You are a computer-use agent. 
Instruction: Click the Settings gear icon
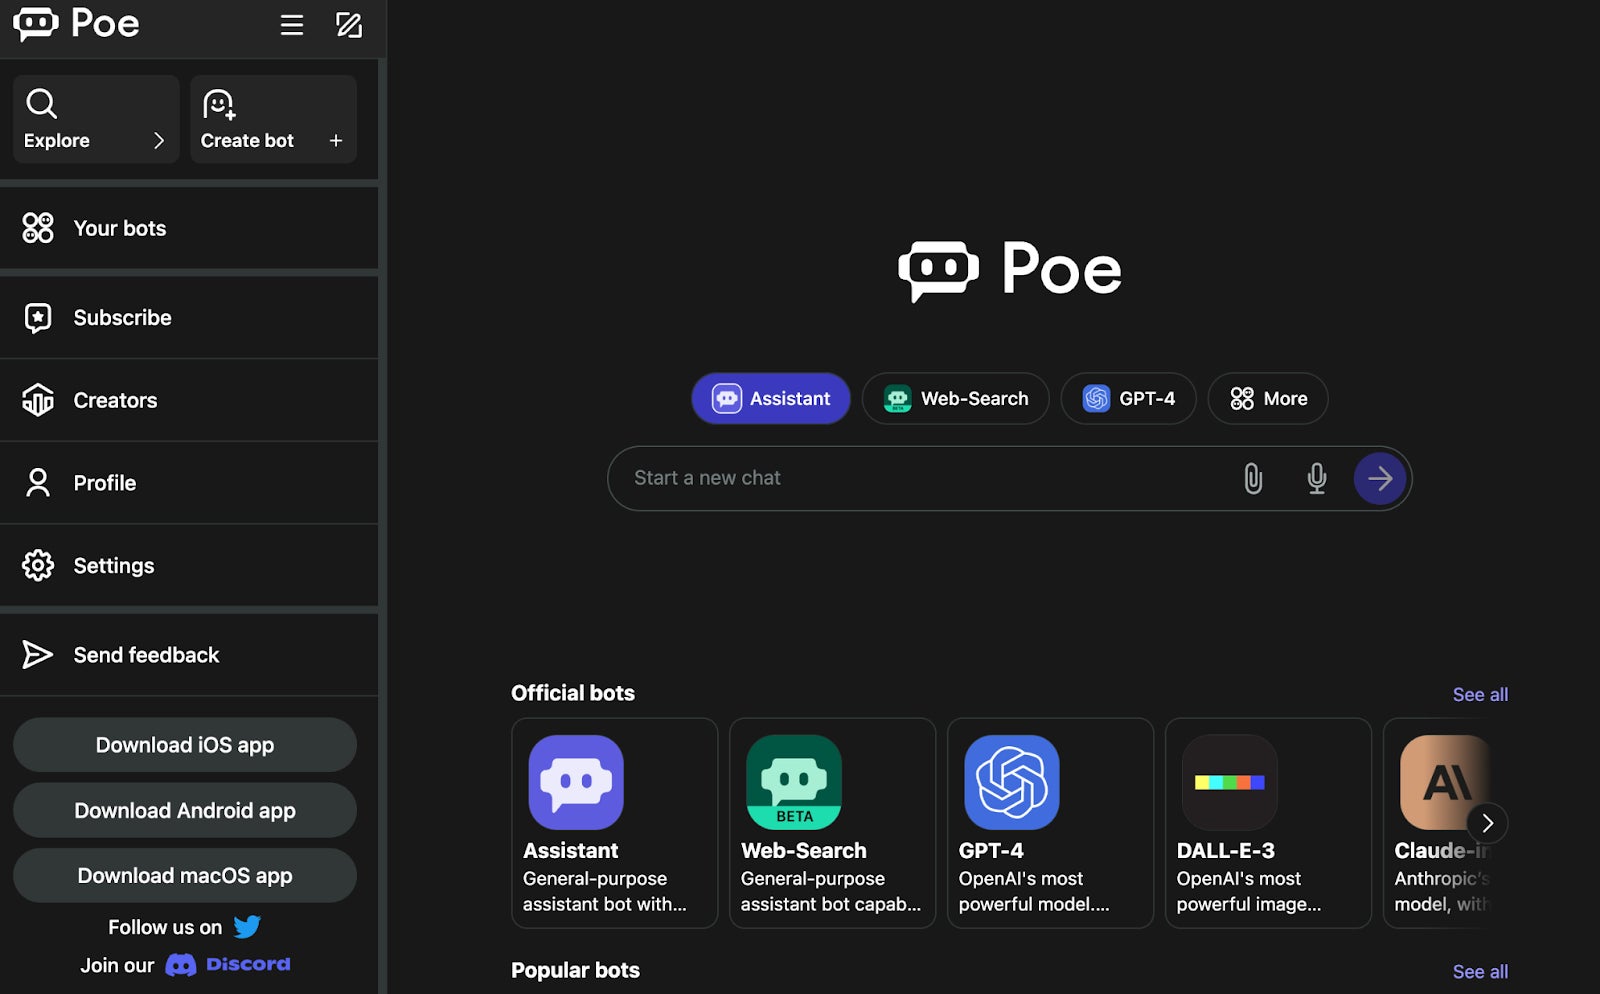pyautogui.click(x=38, y=566)
